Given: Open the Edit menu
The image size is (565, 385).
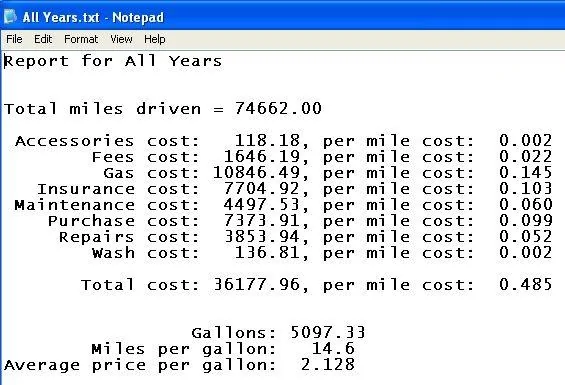Looking at the screenshot, I should tap(43, 39).
